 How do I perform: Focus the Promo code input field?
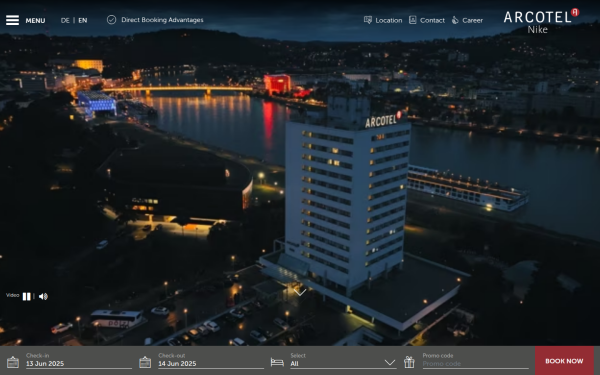click(476, 364)
